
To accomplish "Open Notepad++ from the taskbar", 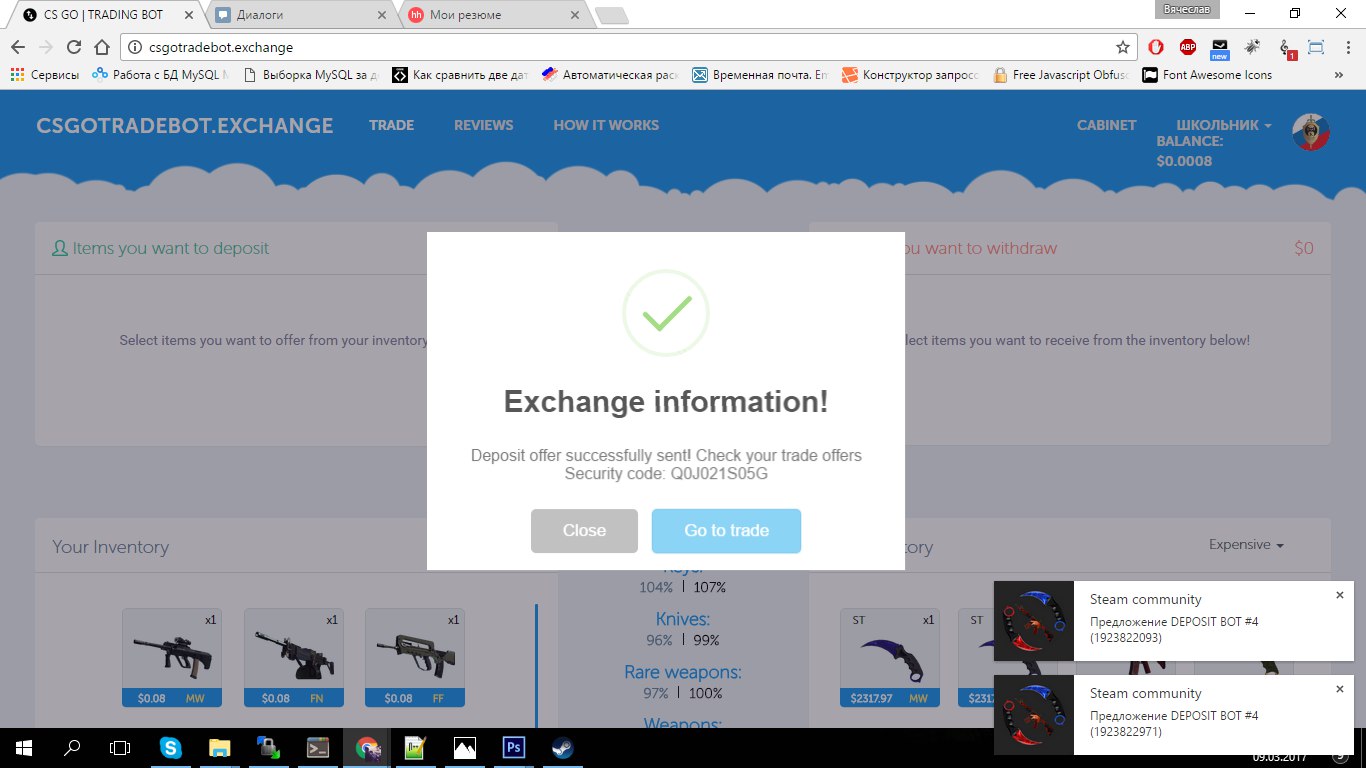I will 415,747.
